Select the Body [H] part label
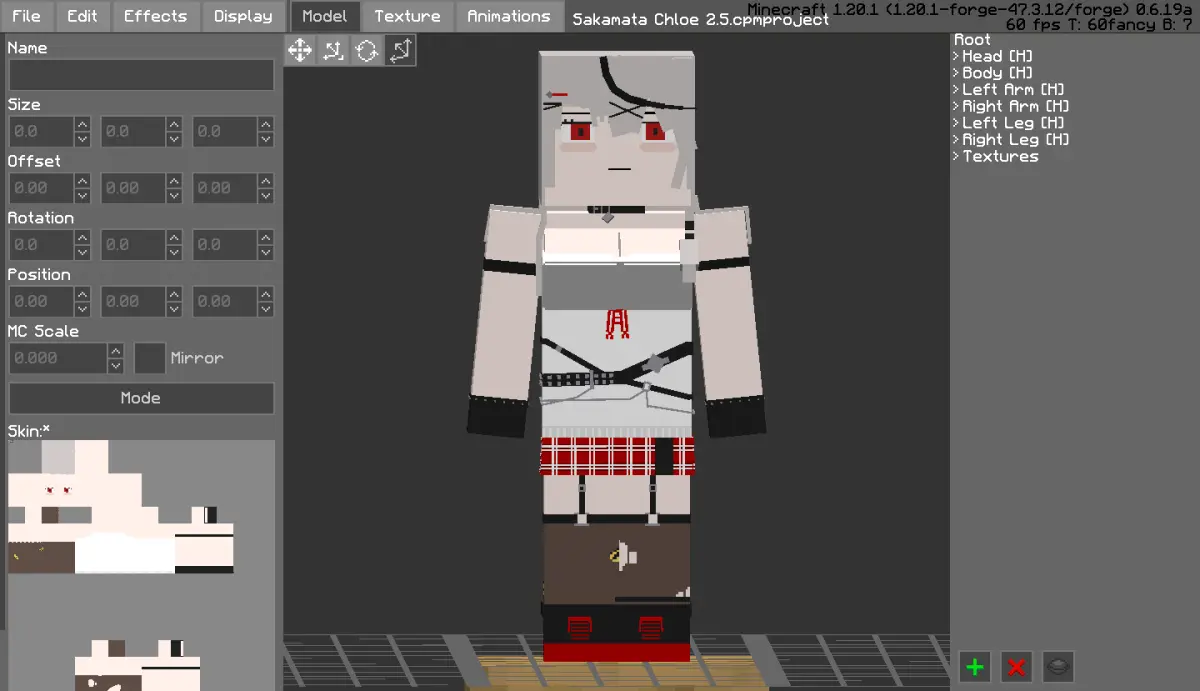 click(x=998, y=73)
